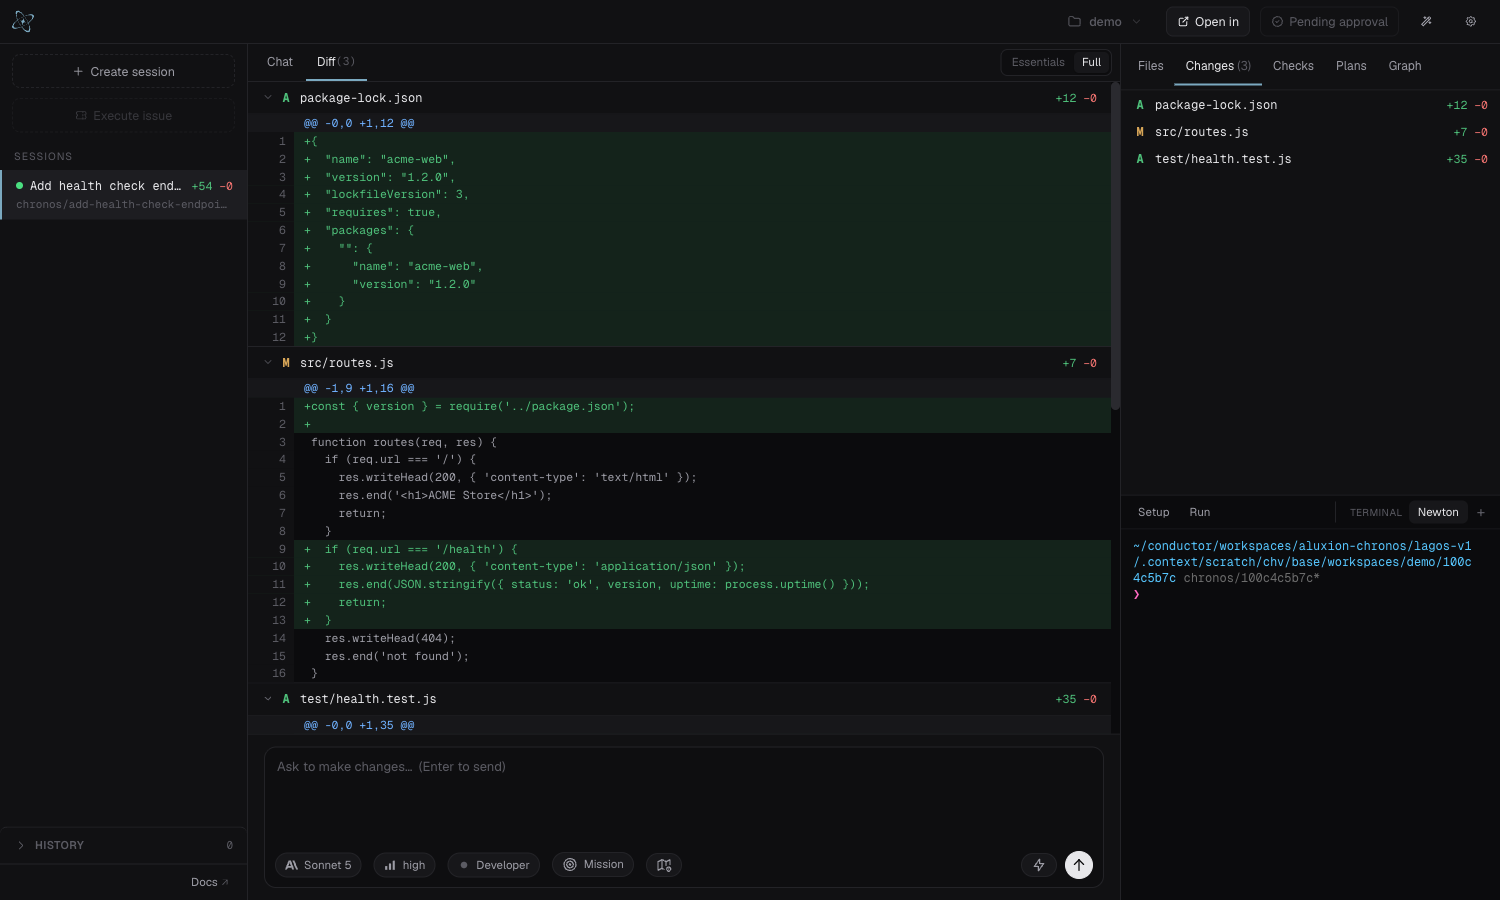
Task: Expand the HISTORY section
Action: (123, 845)
